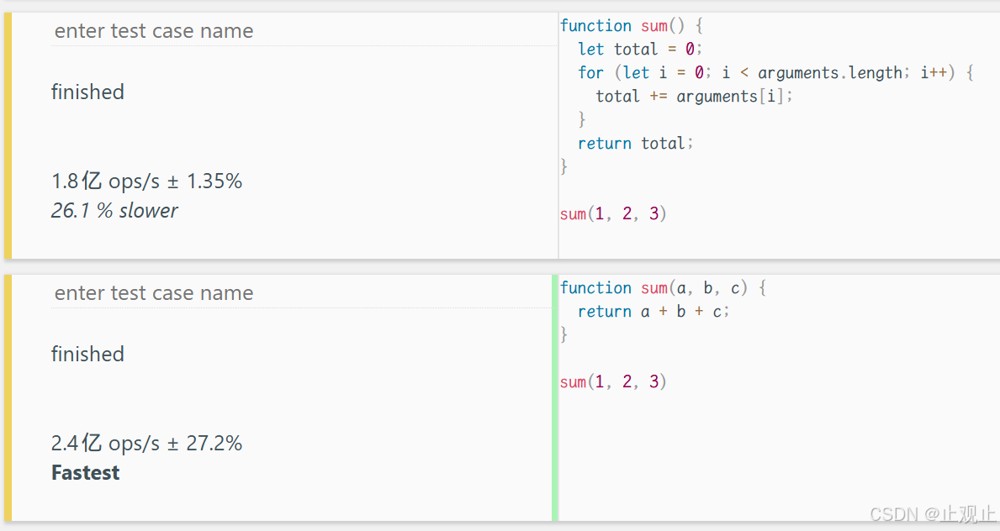Place cursor in the for loop line

click(776, 73)
